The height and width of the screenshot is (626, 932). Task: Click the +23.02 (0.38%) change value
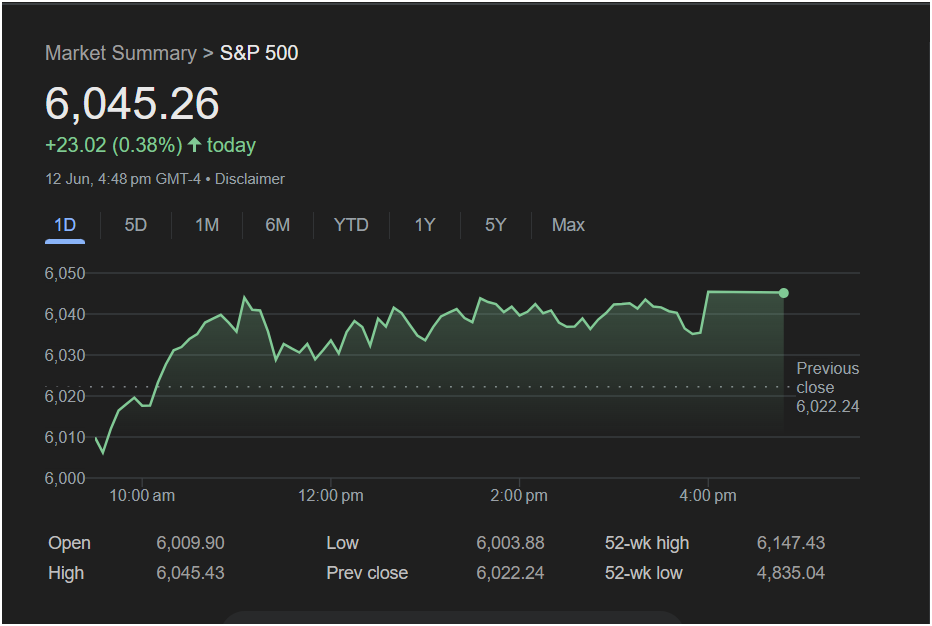[x=114, y=145]
